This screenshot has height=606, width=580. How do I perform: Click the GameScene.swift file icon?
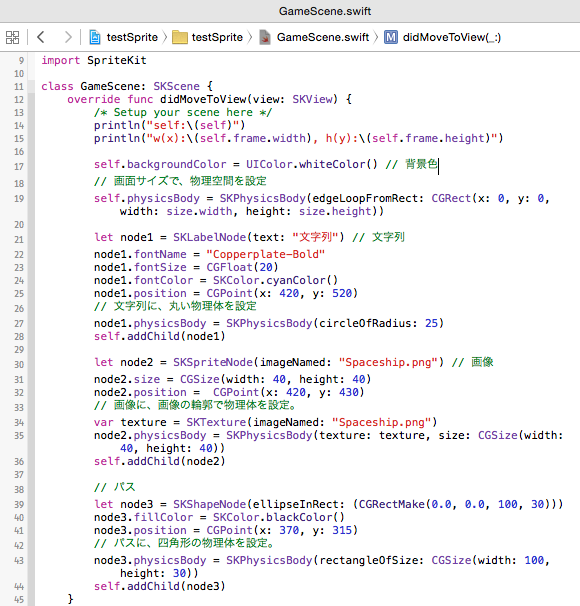point(265,37)
